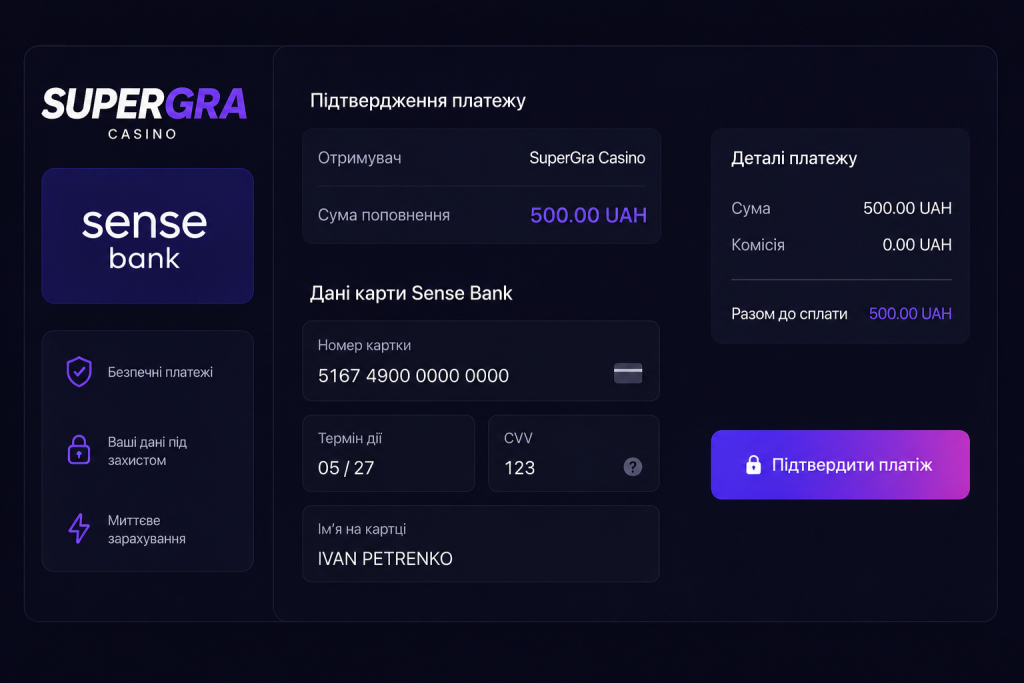The height and width of the screenshot is (683, 1024).
Task: Click the Сума row value 500.00 UAH
Action: coord(907,208)
